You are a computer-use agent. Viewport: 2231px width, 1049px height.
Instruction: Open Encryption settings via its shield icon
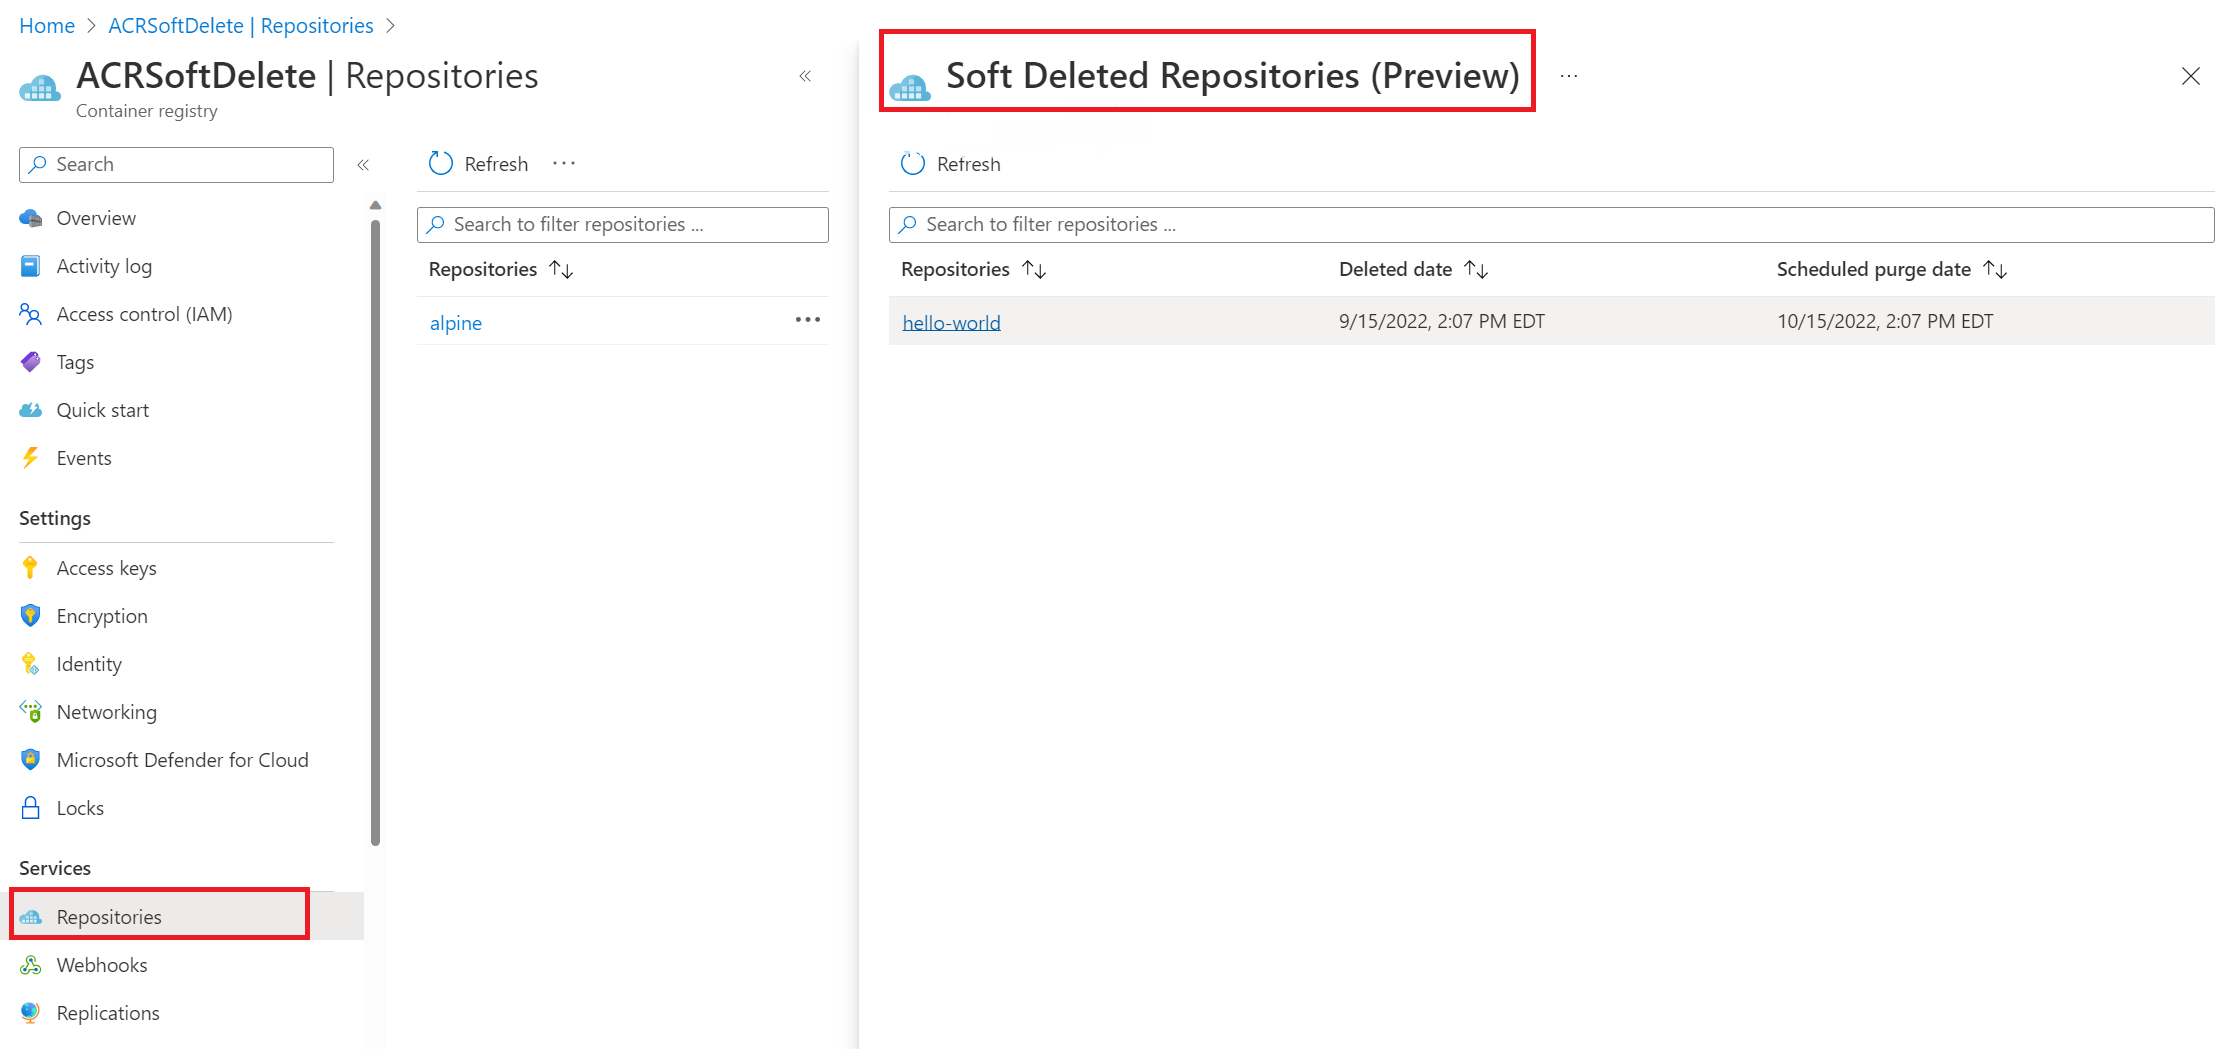point(30,615)
